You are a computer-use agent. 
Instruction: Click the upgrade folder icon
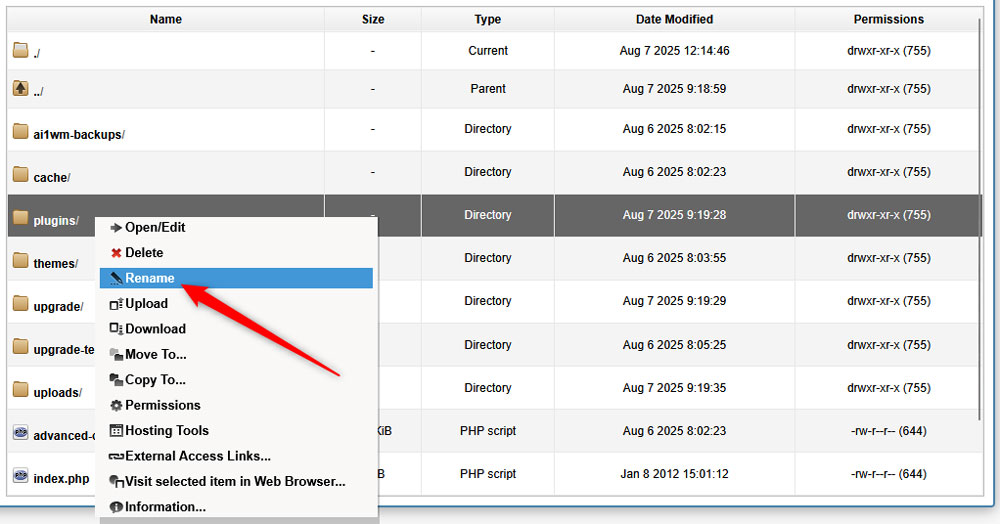click(20, 303)
